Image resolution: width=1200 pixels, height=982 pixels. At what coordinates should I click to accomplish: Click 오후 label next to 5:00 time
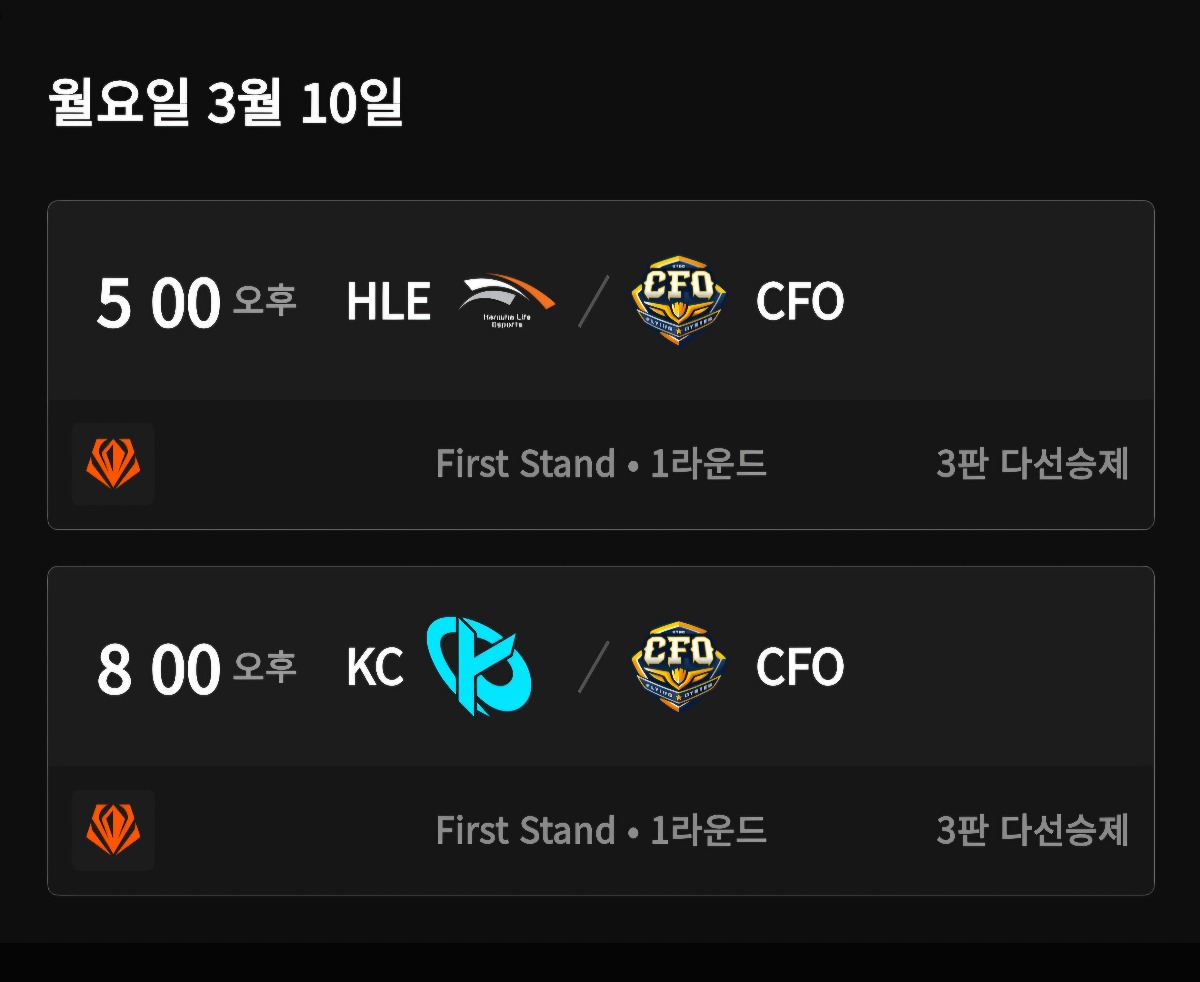click(265, 299)
